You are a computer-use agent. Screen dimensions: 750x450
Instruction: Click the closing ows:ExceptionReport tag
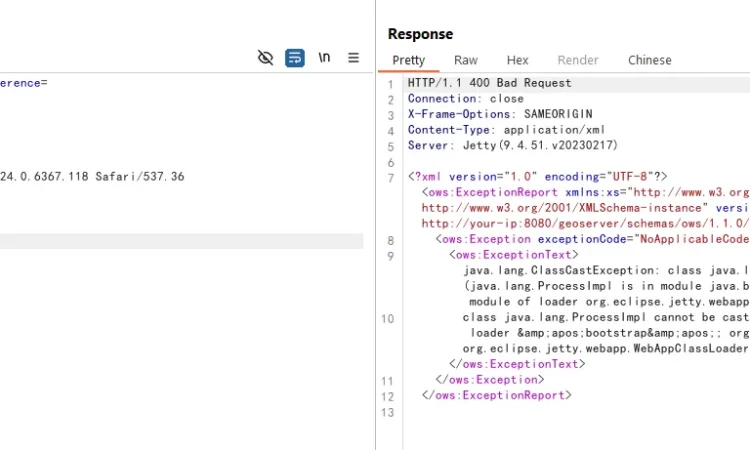click(496, 395)
